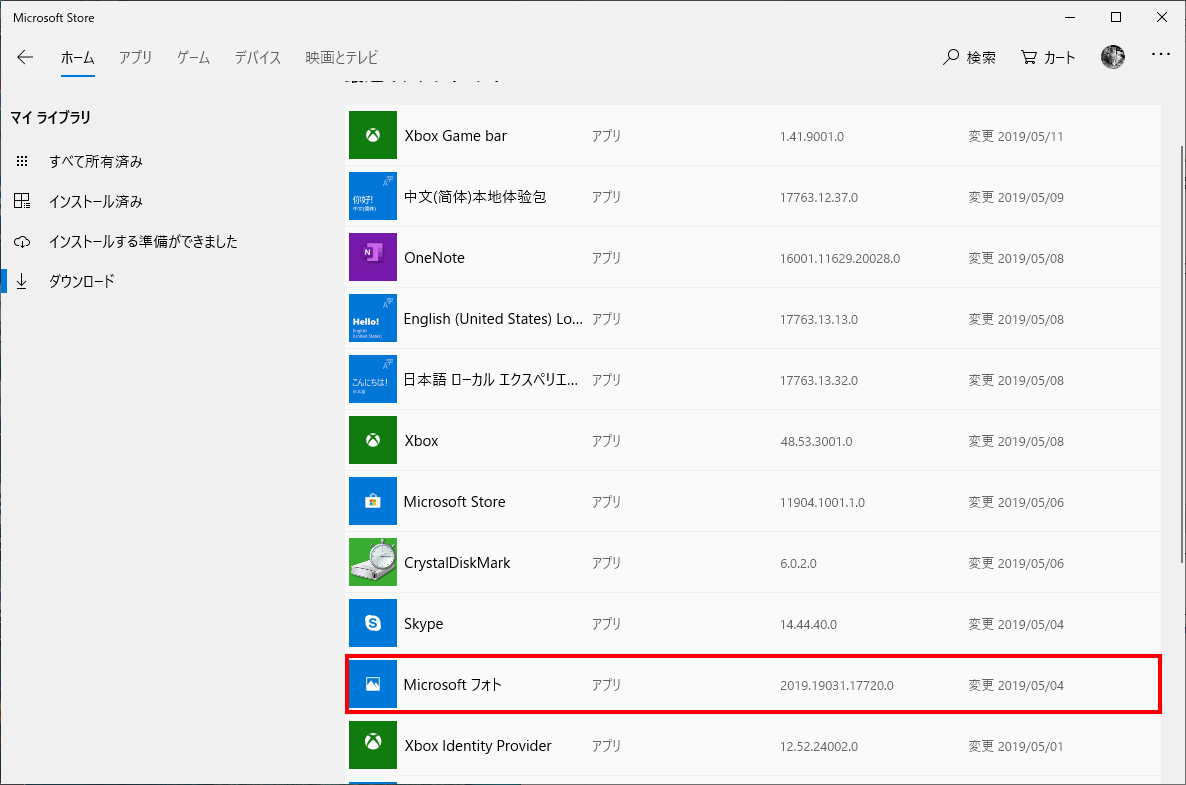Click the OneNote app icon
The width and height of the screenshot is (1186, 785).
(x=373, y=257)
